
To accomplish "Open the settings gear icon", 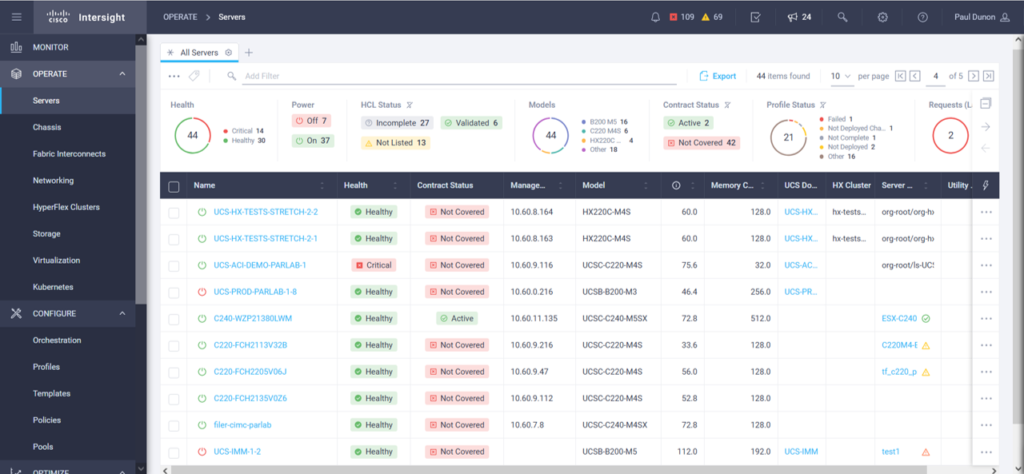I will pos(882,17).
